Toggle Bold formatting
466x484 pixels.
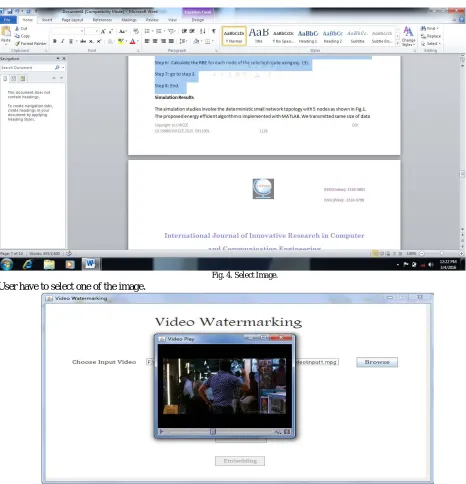click(x=55, y=41)
